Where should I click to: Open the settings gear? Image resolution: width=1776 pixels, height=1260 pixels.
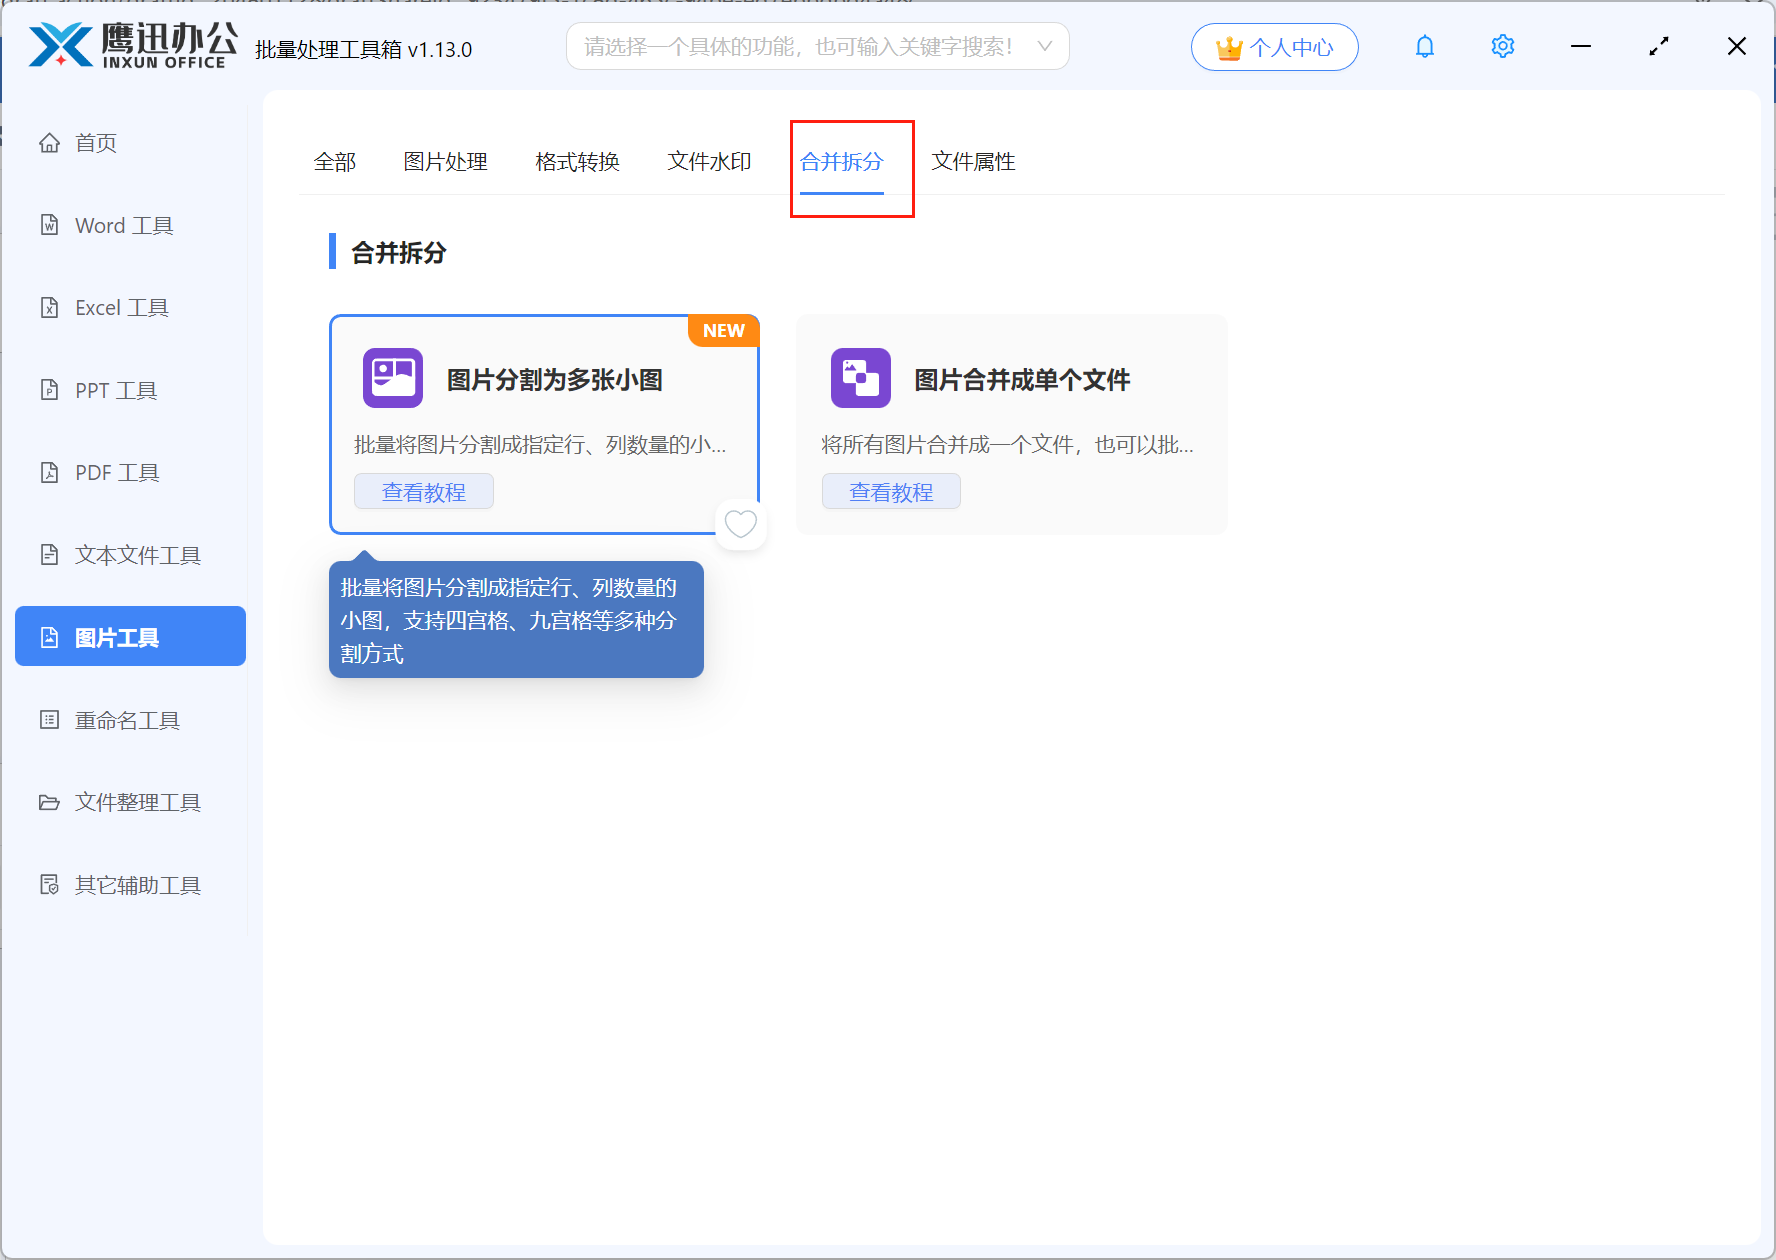tap(1502, 46)
